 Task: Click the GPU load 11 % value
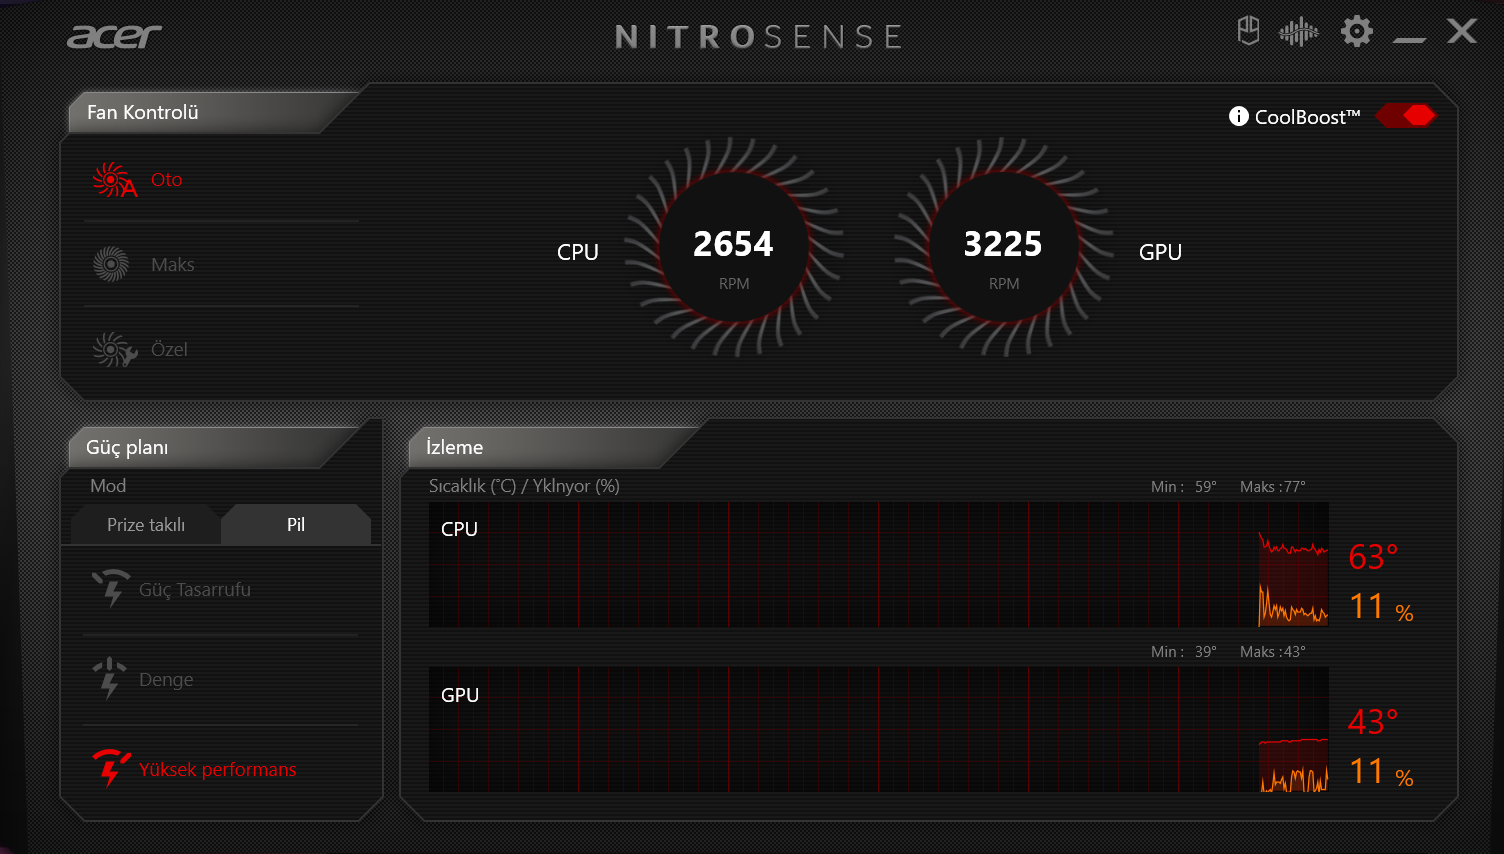pyautogui.click(x=1381, y=772)
